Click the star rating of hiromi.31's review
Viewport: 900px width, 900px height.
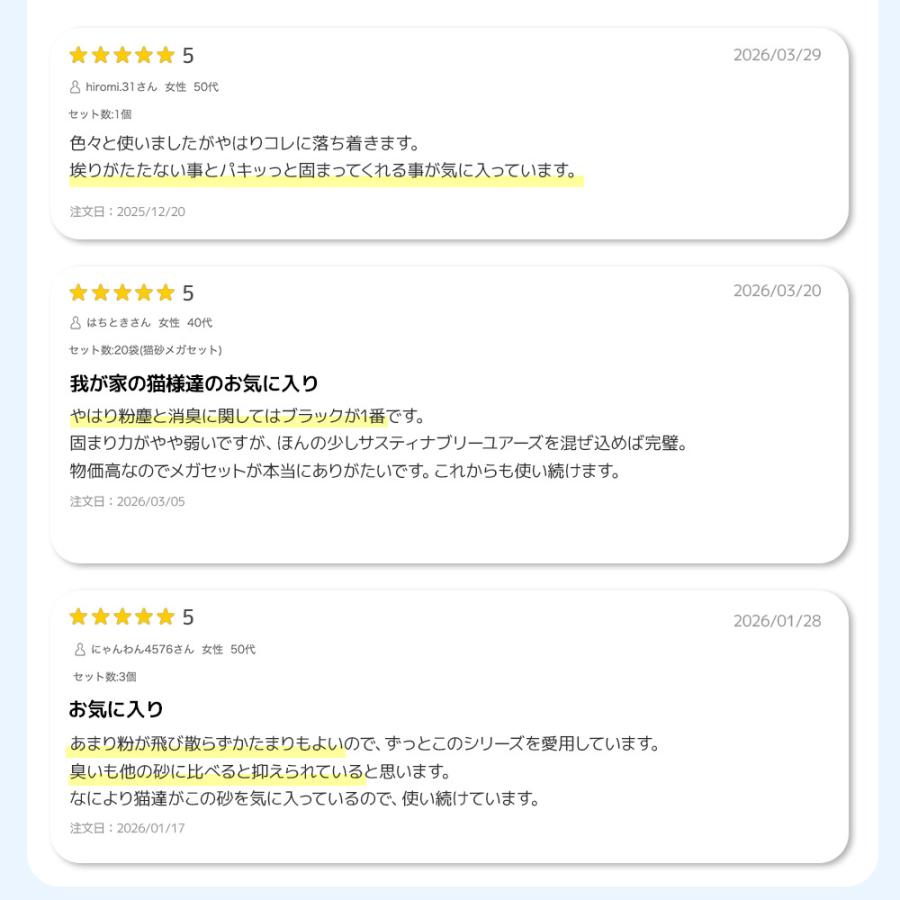pos(121,55)
